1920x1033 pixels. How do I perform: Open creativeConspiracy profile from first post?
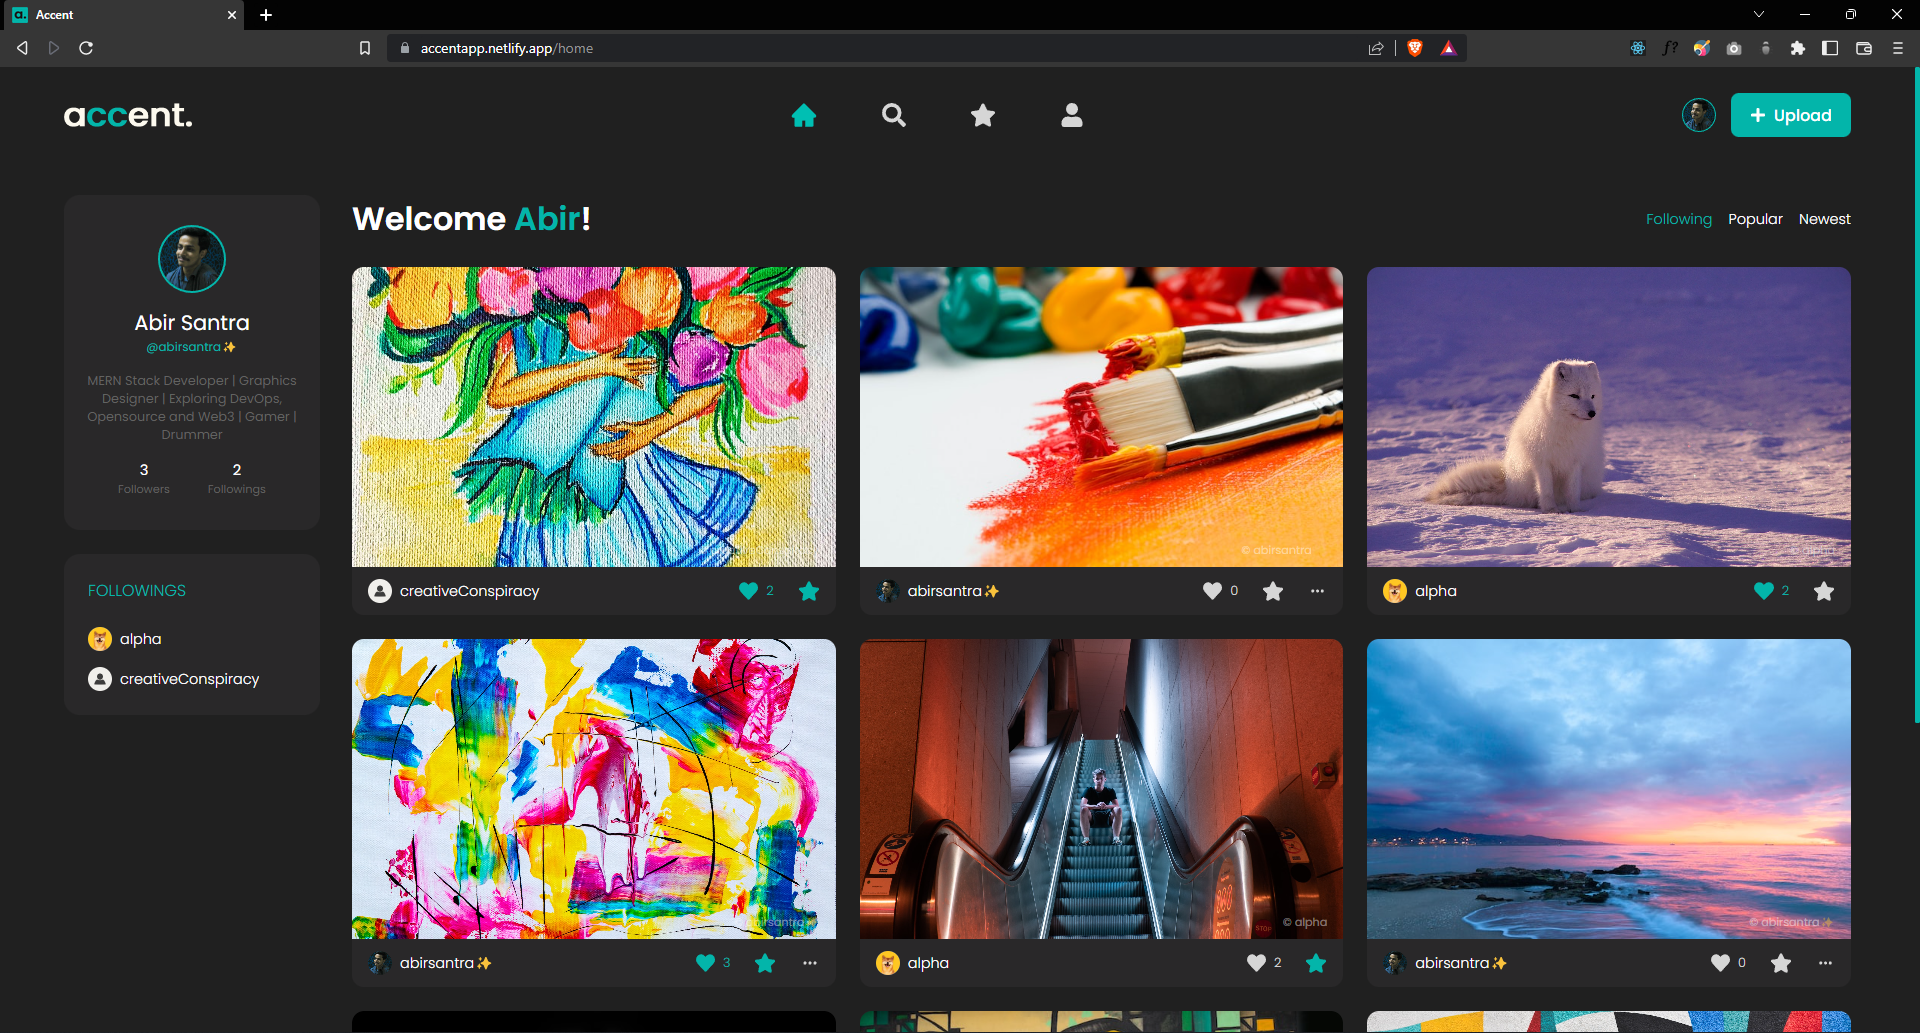click(x=469, y=591)
